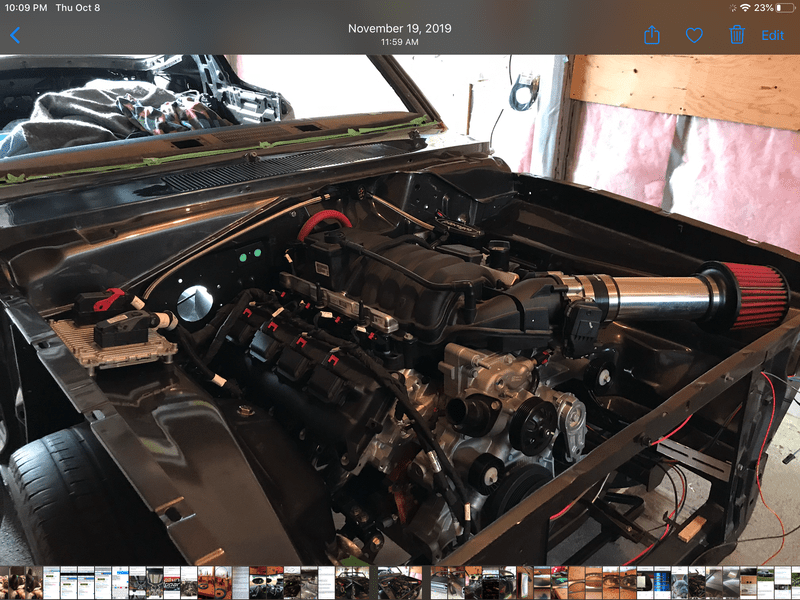The height and width of the screenshot is (600, 800).
Task: Delete the photo using the trash icon
Action: [x=737, y=35]
